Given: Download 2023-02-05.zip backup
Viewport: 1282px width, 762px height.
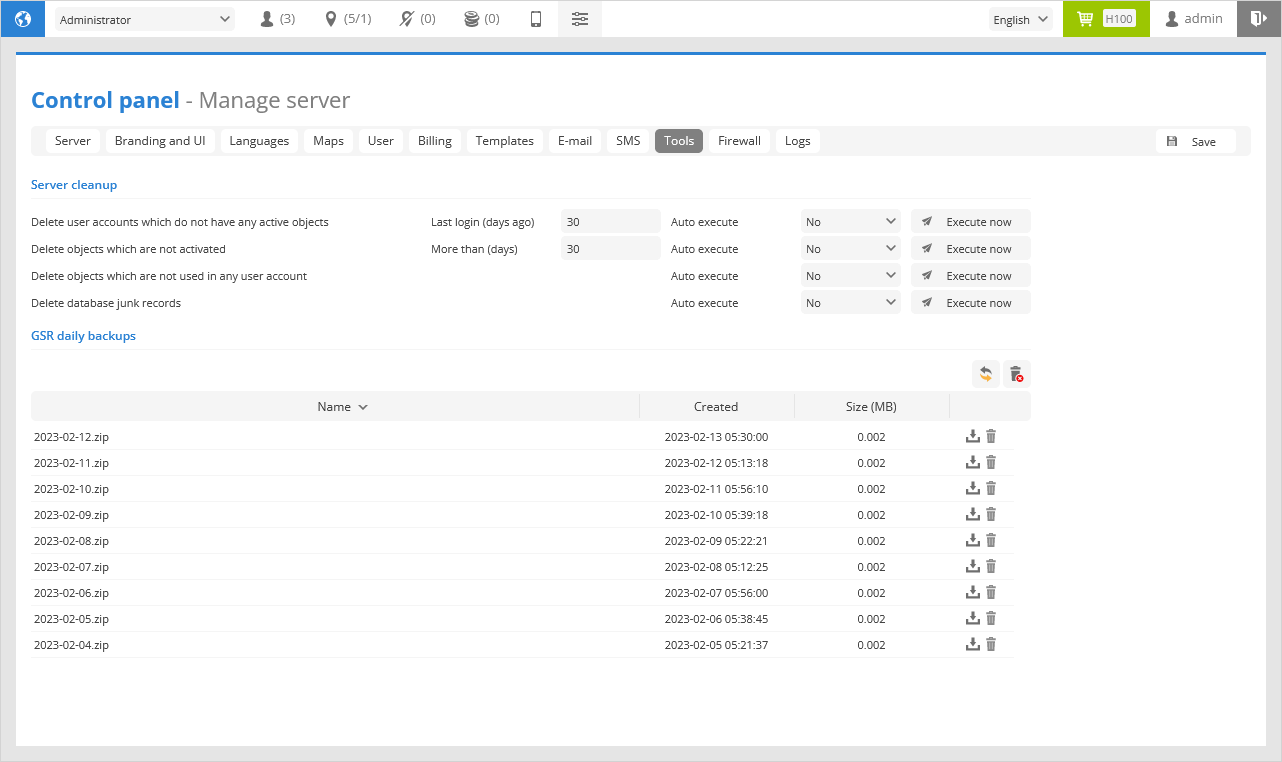Looking at the screenshot, I should click(x=972, y=618).
